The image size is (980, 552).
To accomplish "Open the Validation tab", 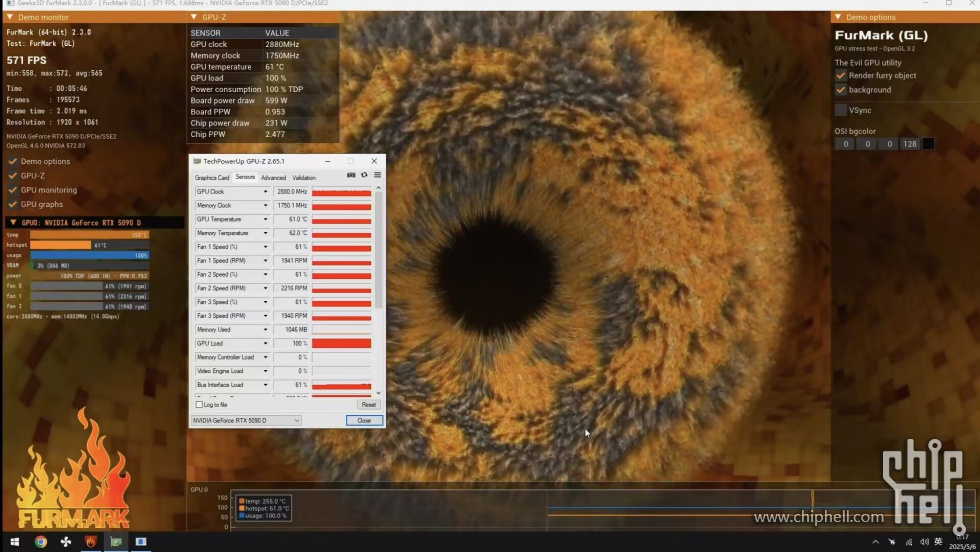I will (304, 178).
